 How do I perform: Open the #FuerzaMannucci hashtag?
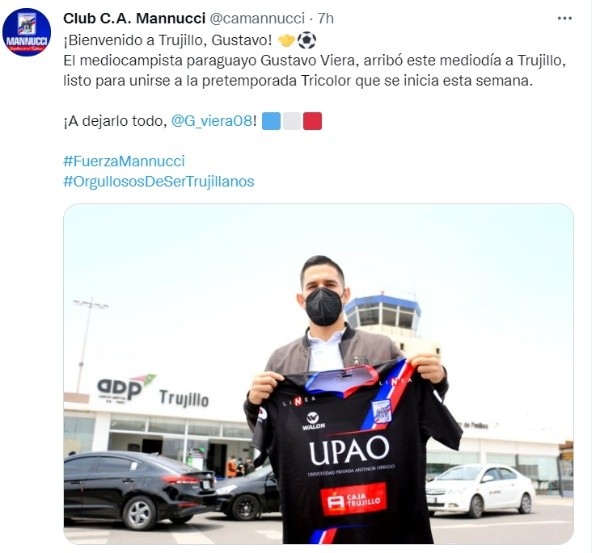click(124, 161)
